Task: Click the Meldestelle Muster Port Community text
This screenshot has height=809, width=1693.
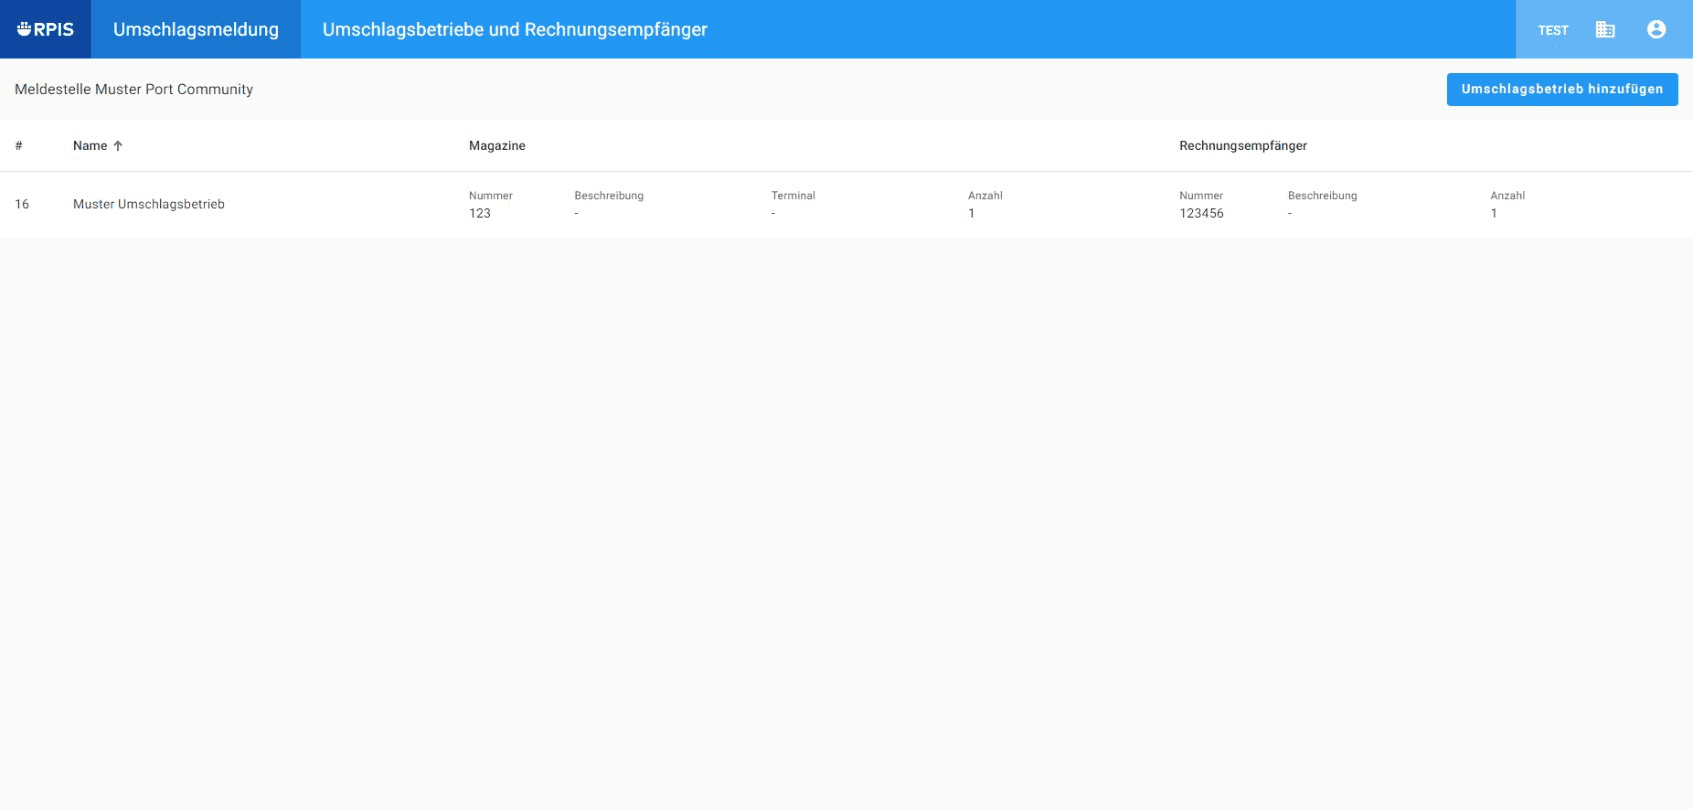Action: point(134,89)
